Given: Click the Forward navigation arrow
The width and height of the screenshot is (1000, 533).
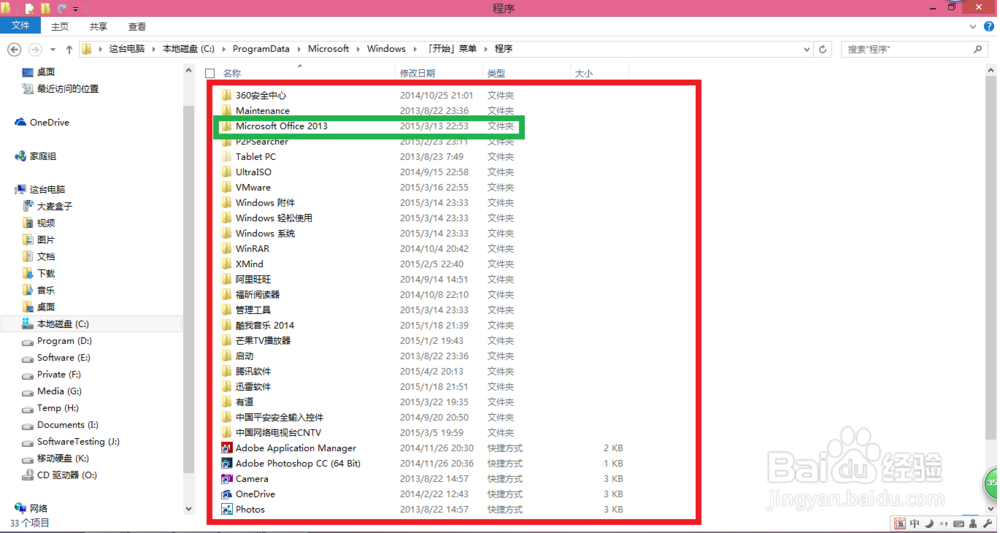Looking at the screenshot, I should [35, 49].
